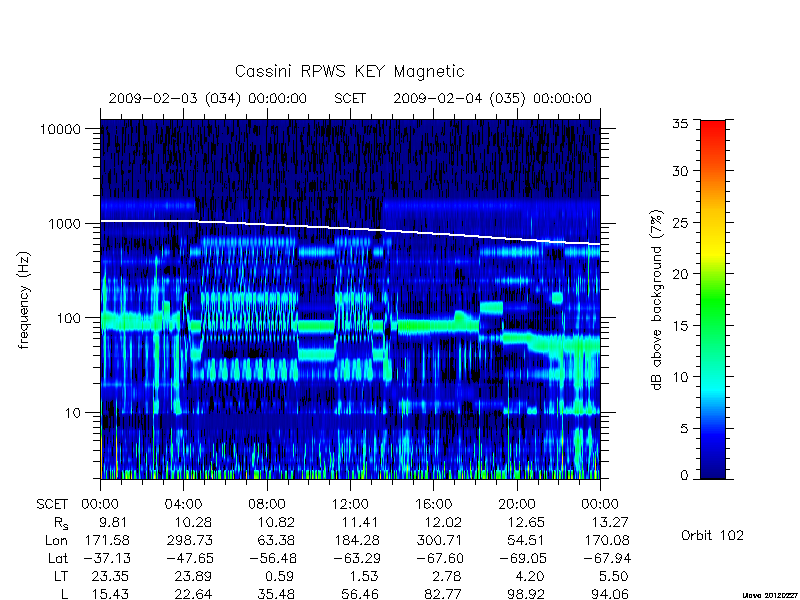The image size is (800, 600).
Task: Click the 'Orbit 102' label
Action: coord(712,535)
